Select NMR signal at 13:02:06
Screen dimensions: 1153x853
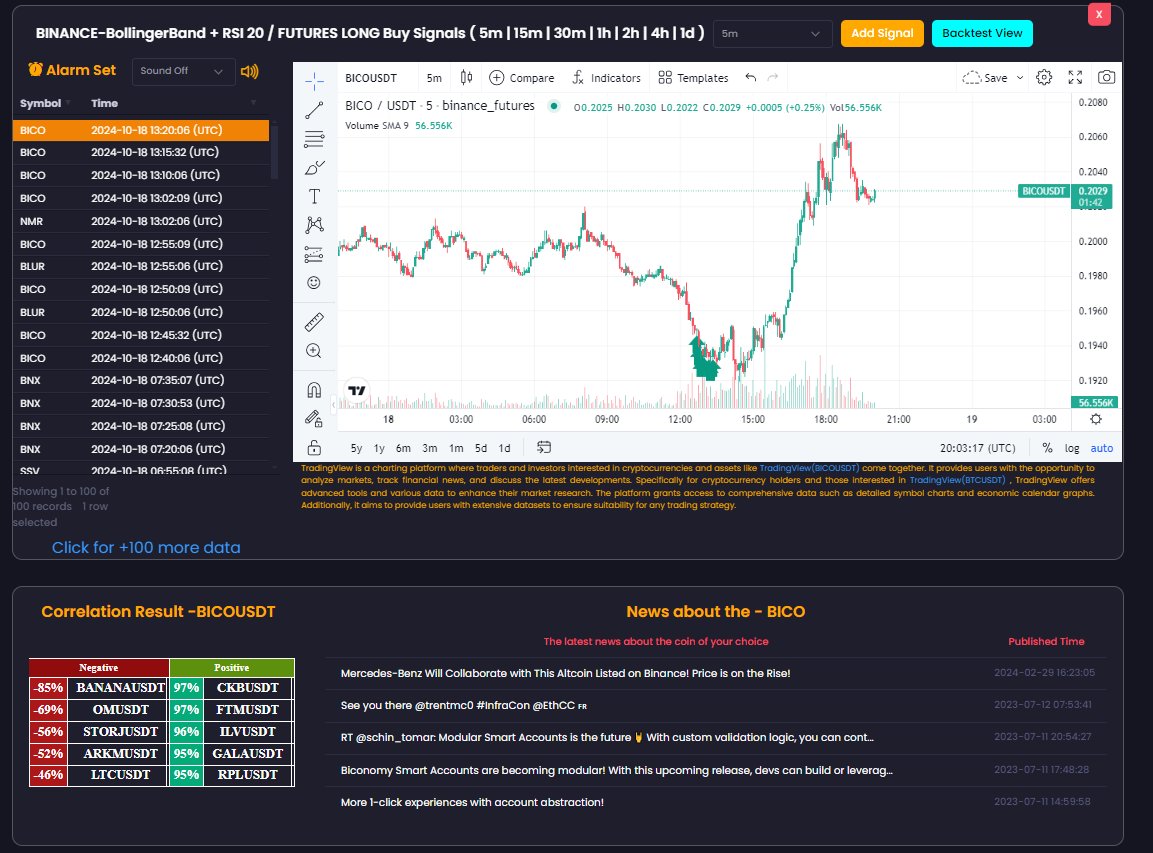[141, 221]
